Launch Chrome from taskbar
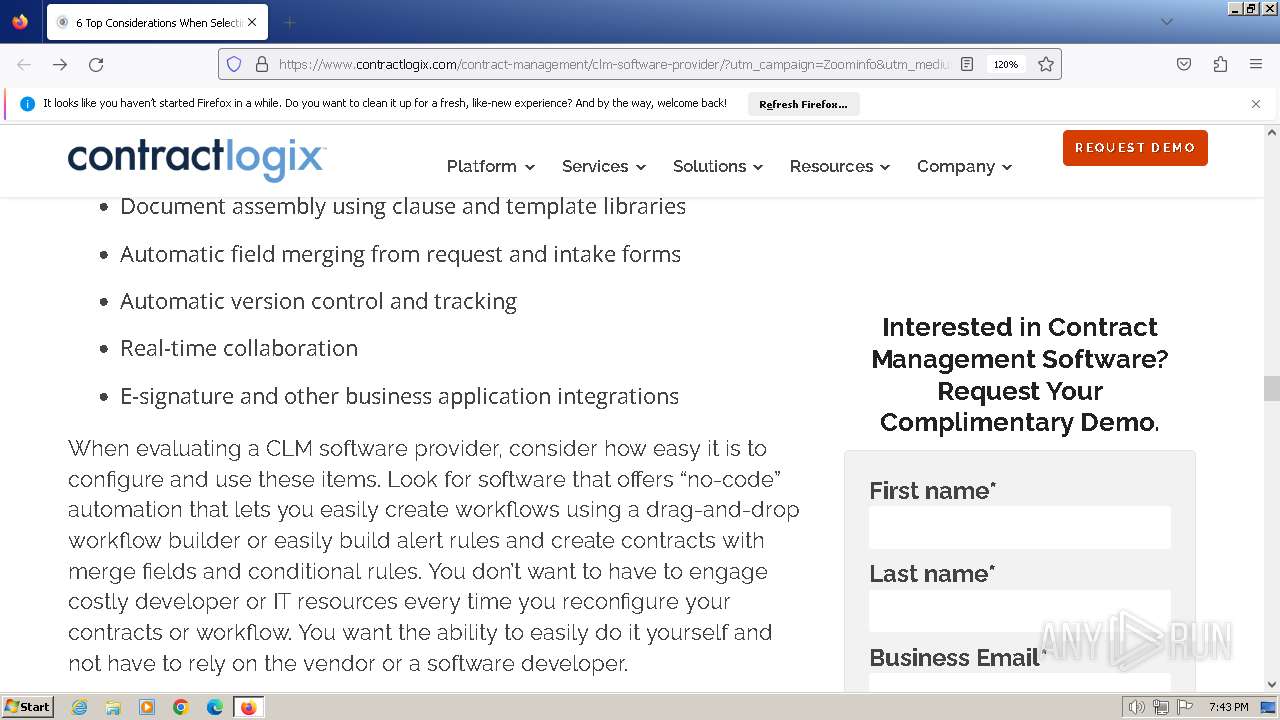This screenshot has width=1280, height=720. pos(181,707)
